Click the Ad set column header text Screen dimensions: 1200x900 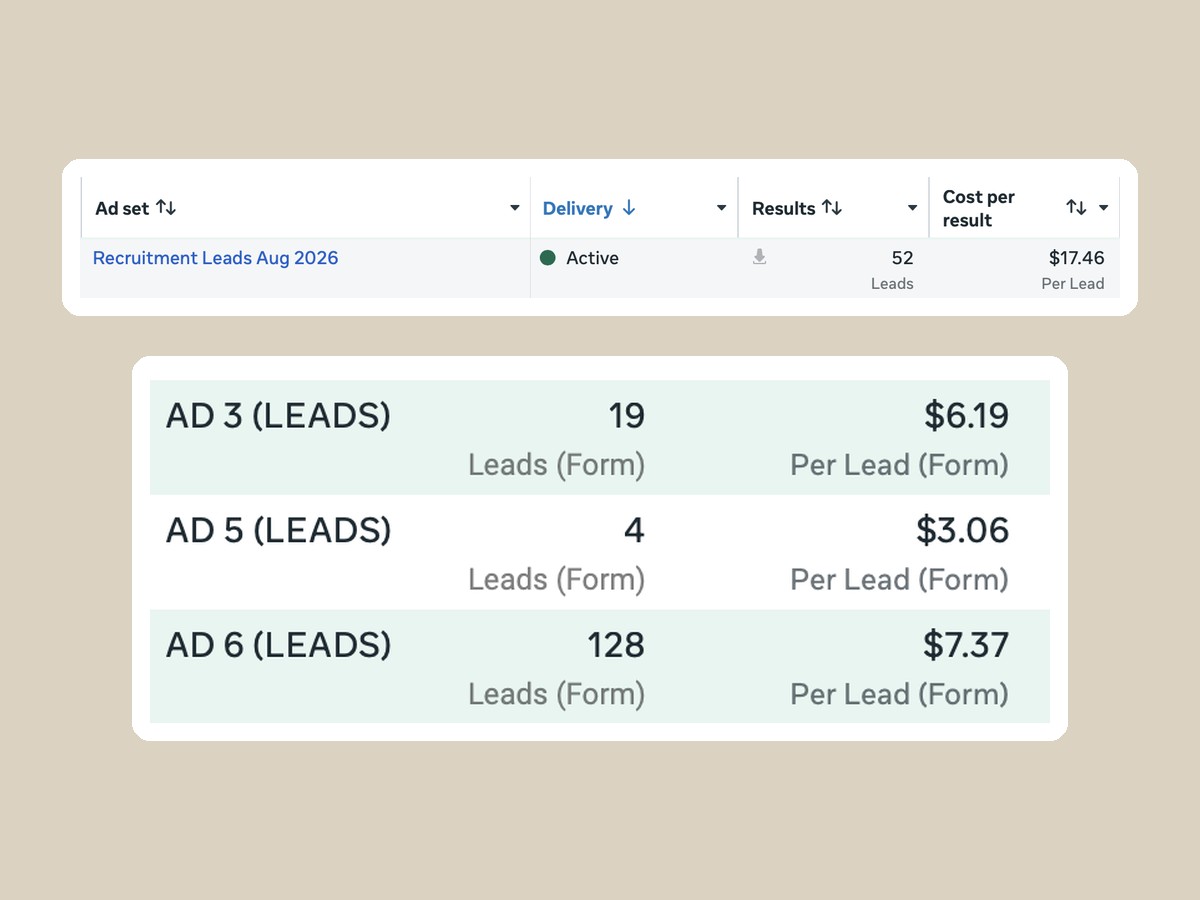click(x=122, y=208)
